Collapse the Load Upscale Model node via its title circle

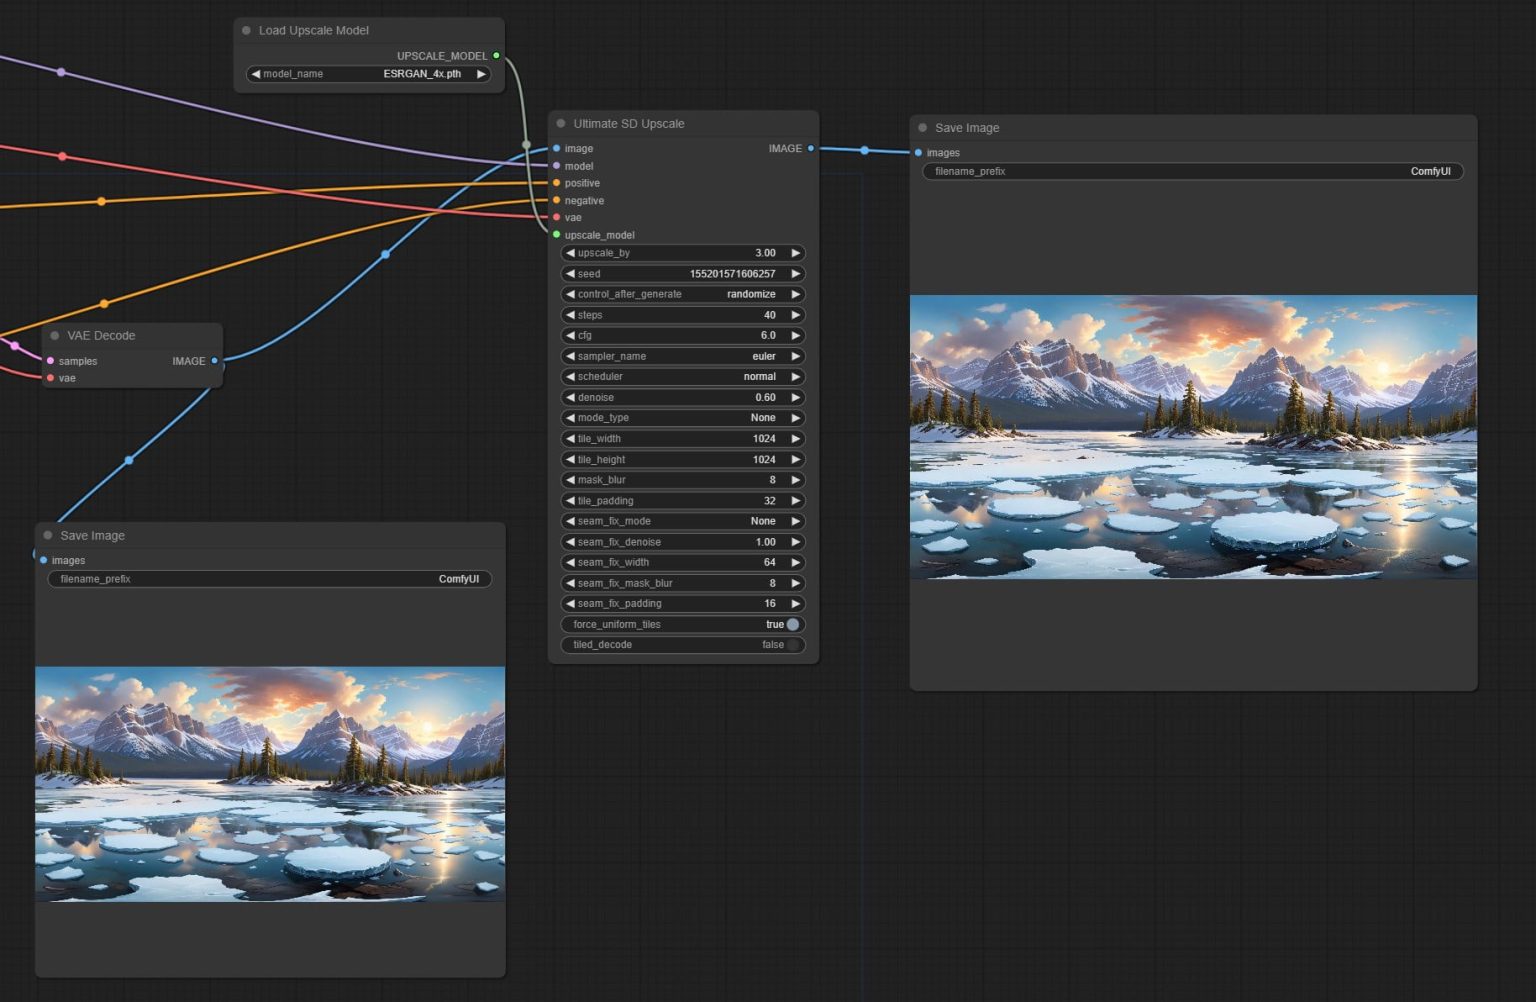pos(245,30)
